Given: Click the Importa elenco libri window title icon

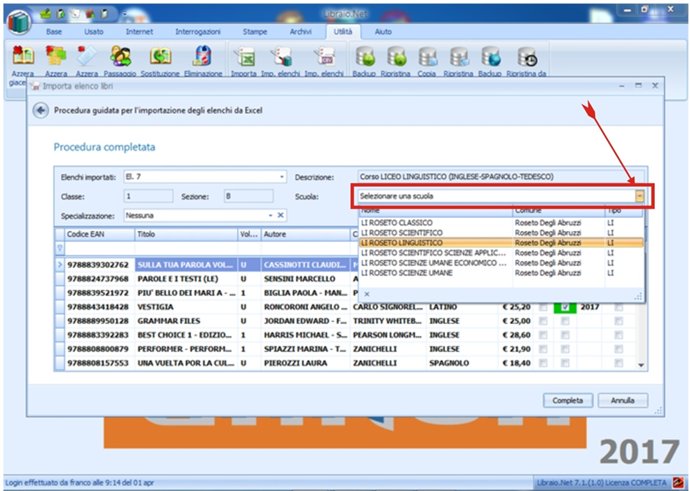Looking at the screenshot, I should [36, 86].
